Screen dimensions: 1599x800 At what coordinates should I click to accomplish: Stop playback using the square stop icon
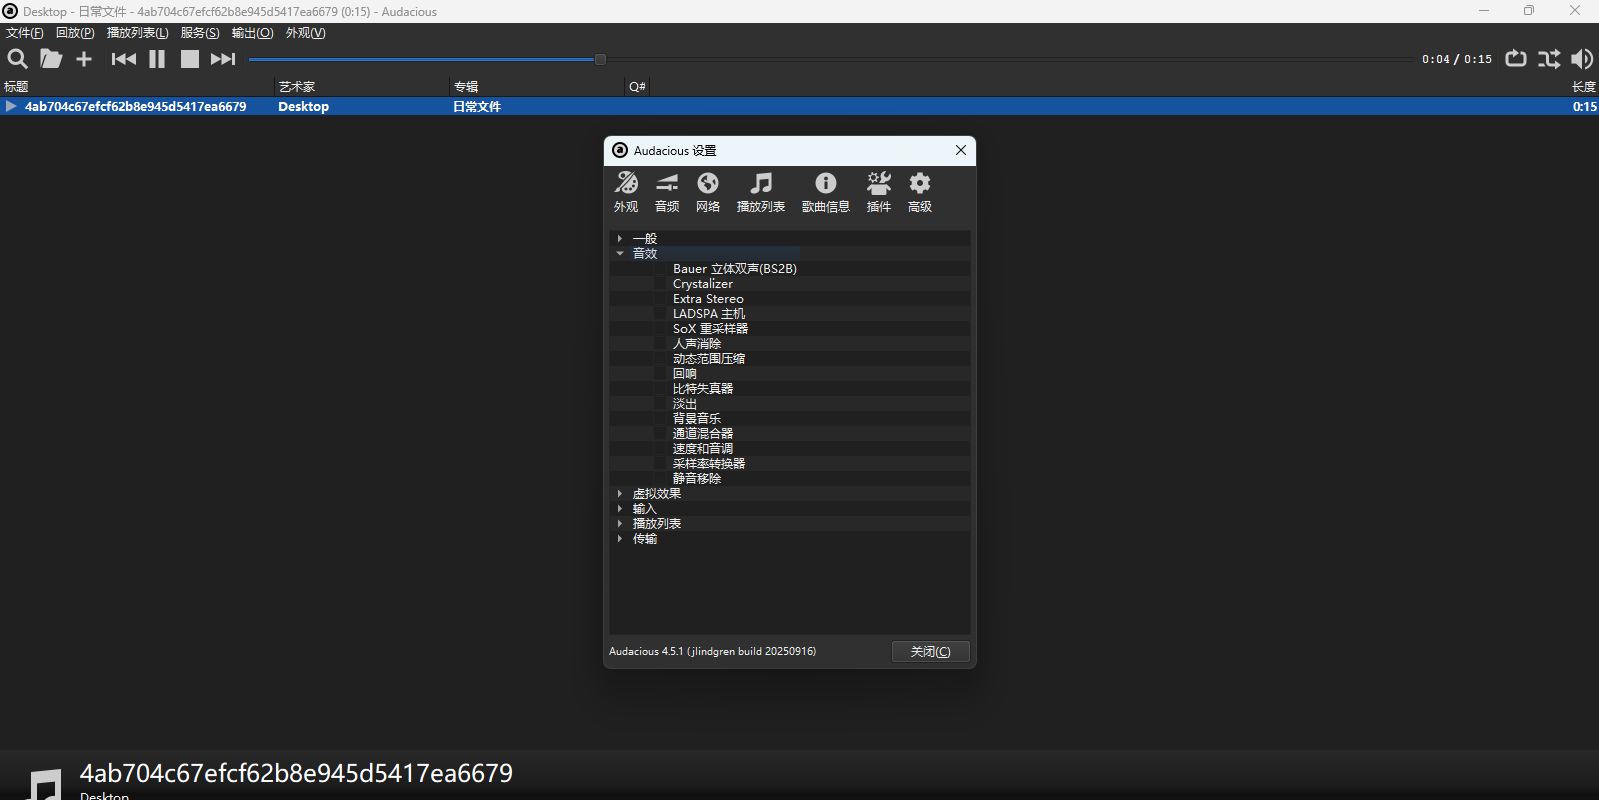click(x=189, y=59)
